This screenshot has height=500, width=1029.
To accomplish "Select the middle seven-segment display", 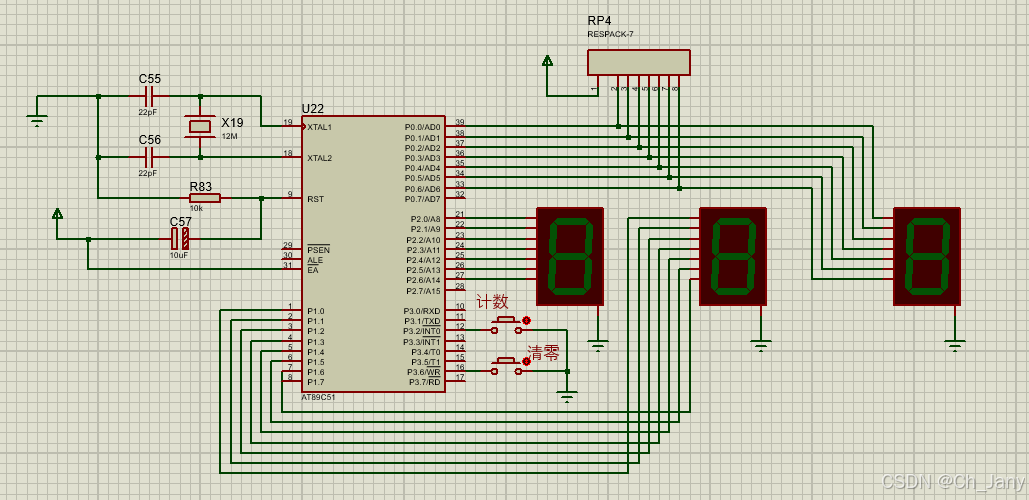I will click(732, 257).
